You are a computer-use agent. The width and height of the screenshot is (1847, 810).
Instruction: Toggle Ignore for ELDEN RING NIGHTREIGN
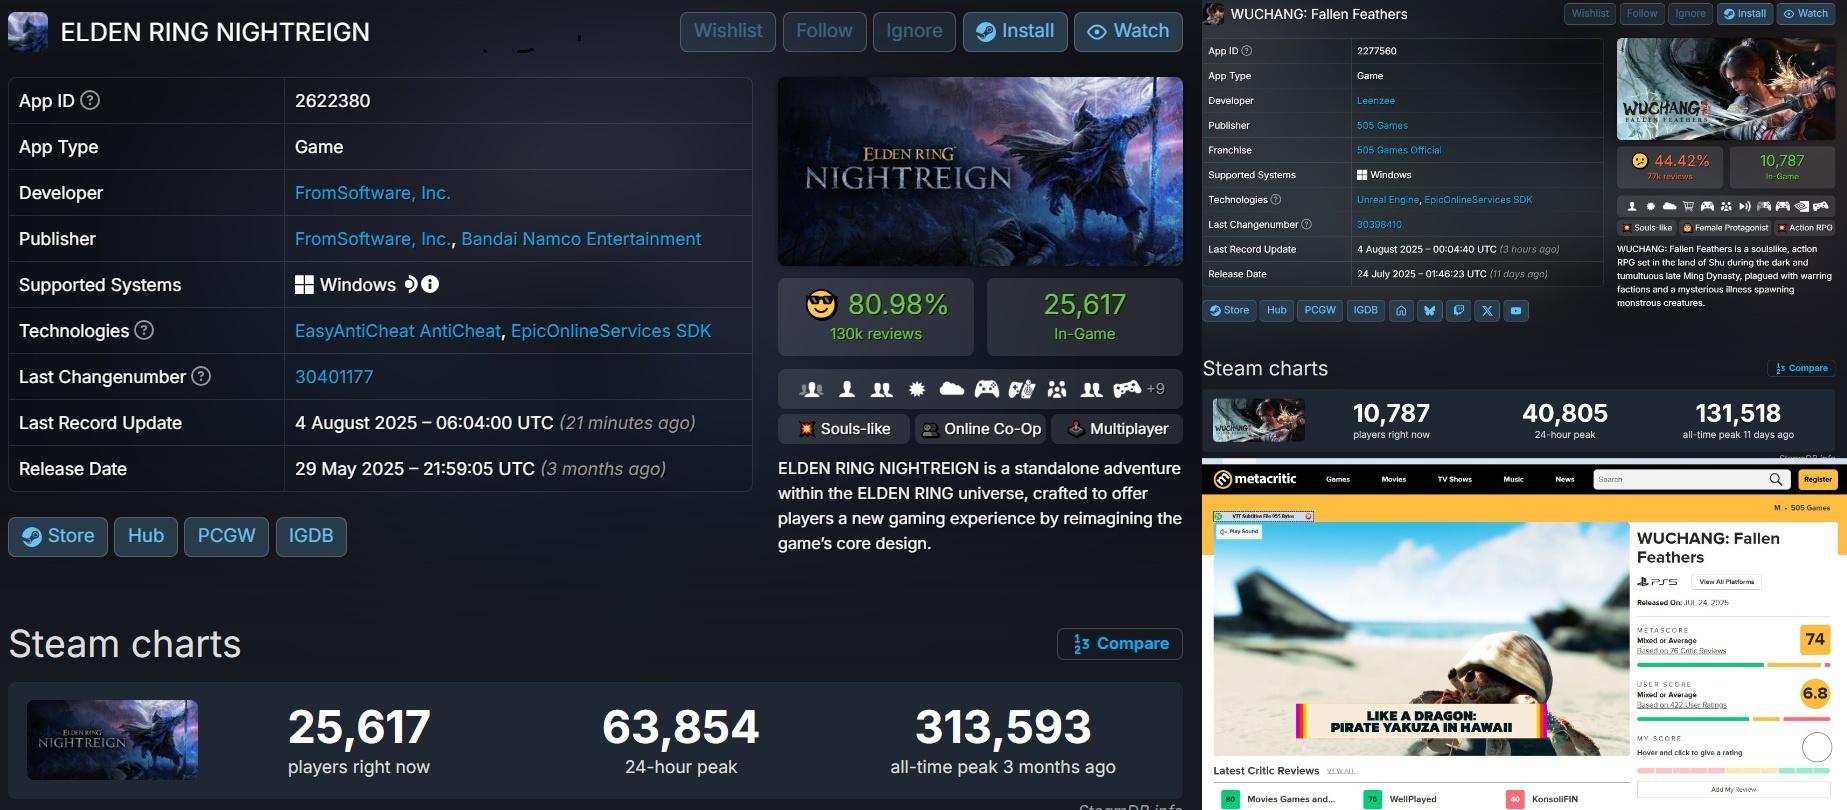coord(914,31)
